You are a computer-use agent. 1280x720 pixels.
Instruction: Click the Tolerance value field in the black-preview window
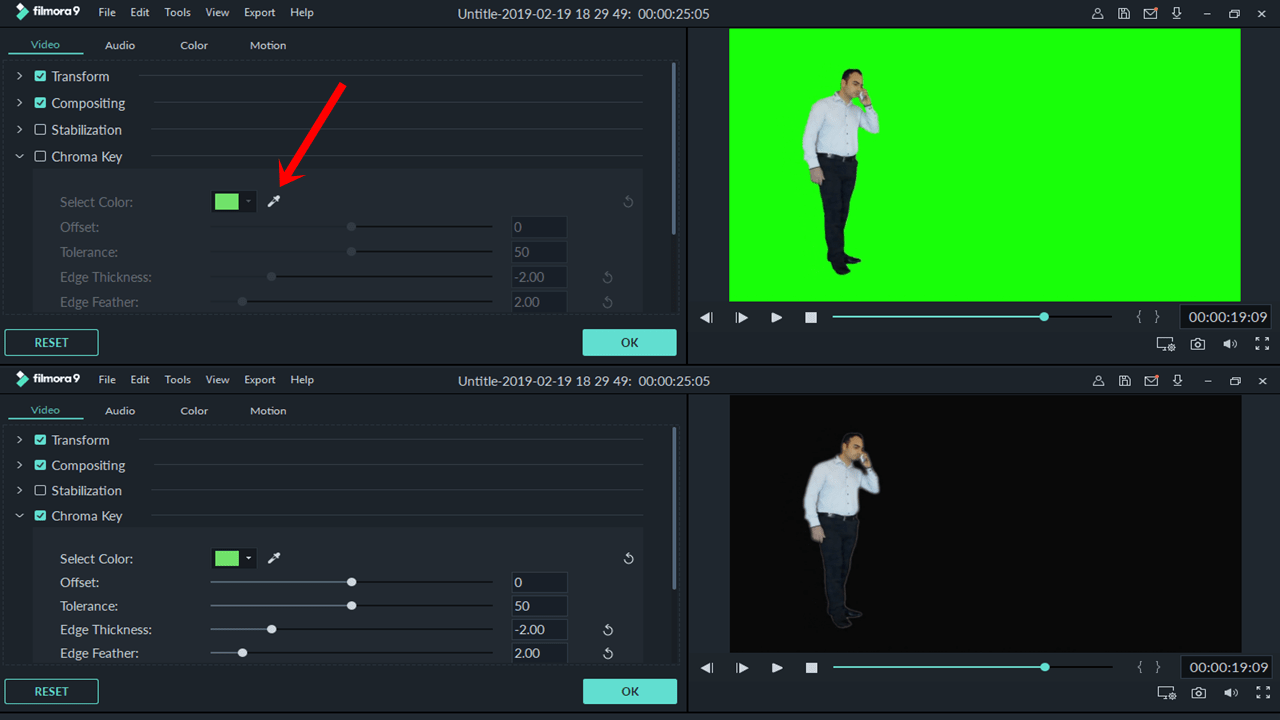[540, 606]
